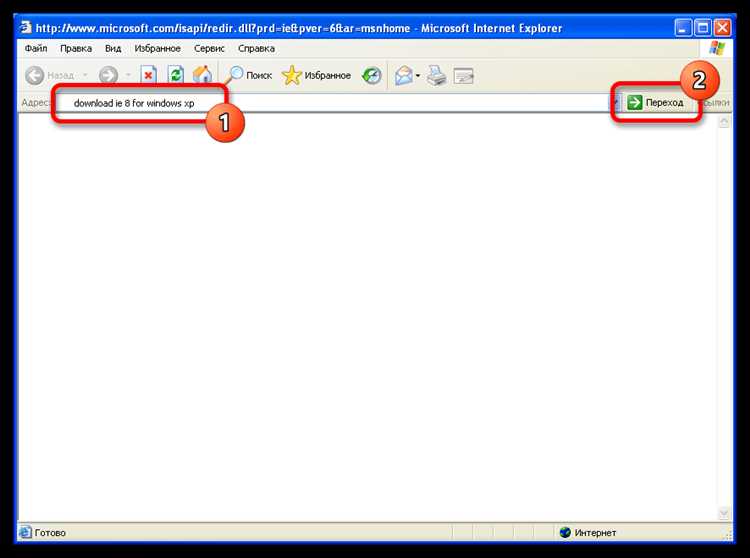Click the Print icon

click(436, 75)
